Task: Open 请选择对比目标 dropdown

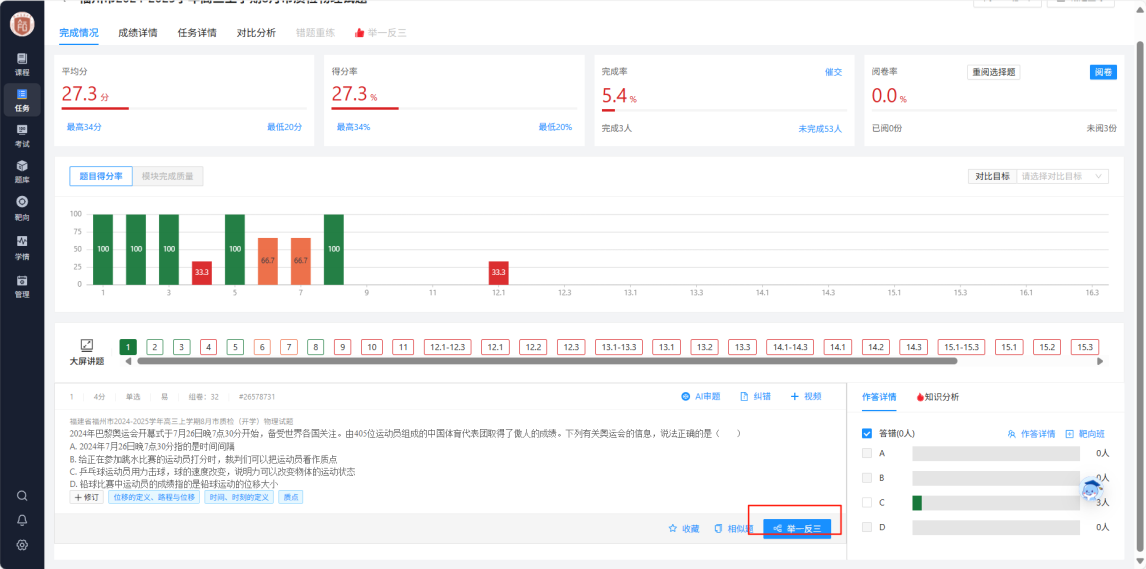Action: pos(1063,176)
